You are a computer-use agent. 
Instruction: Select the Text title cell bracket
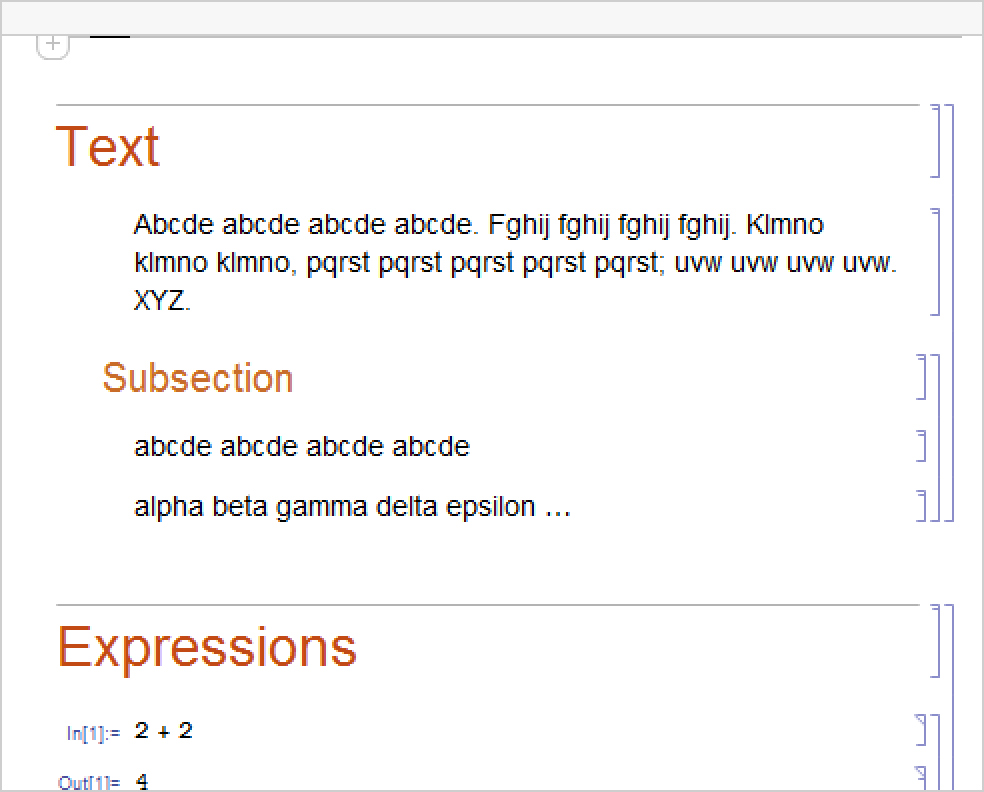[936, 141]
